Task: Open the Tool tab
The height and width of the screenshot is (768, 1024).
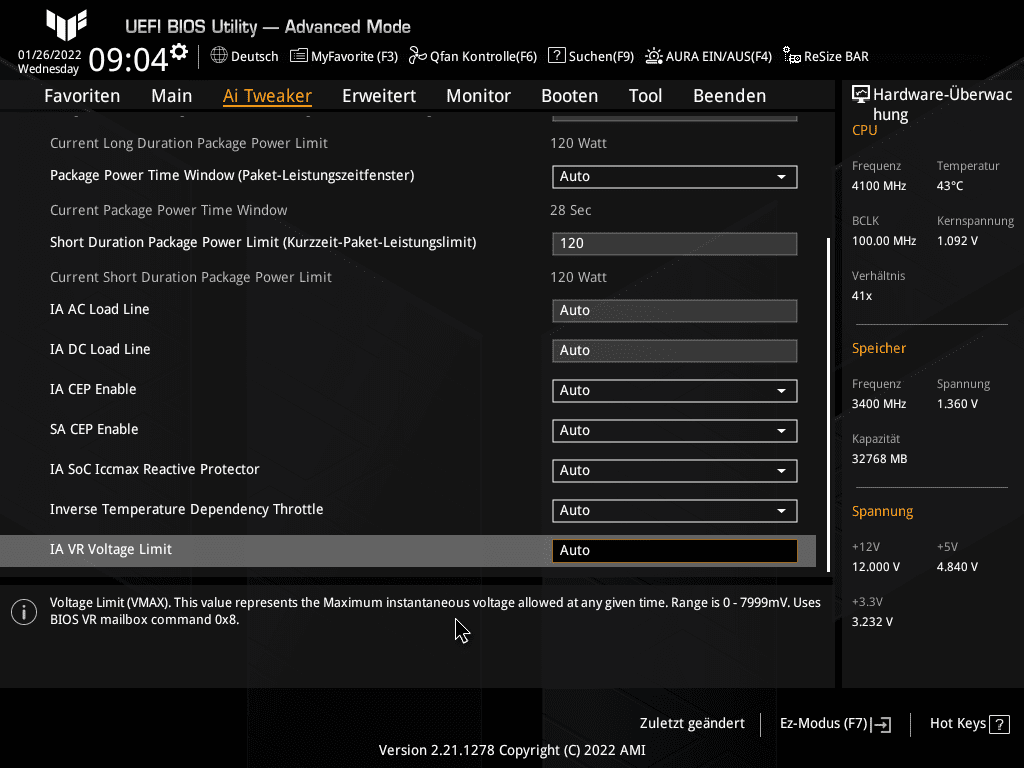Action: pyautogui.click(x=645, y=96)
